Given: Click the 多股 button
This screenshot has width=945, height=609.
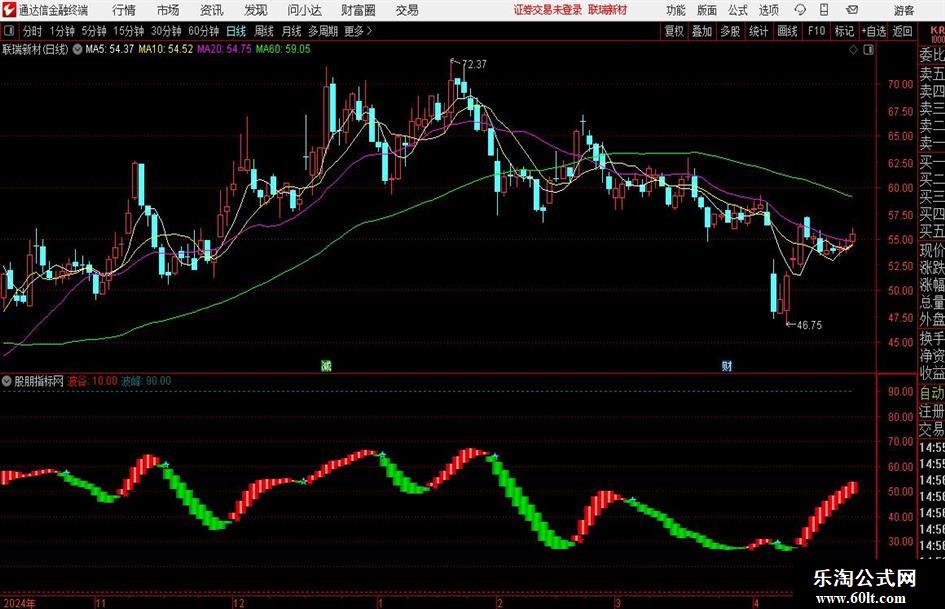Looking at the screenshot, I should click(x=730, y=31).
